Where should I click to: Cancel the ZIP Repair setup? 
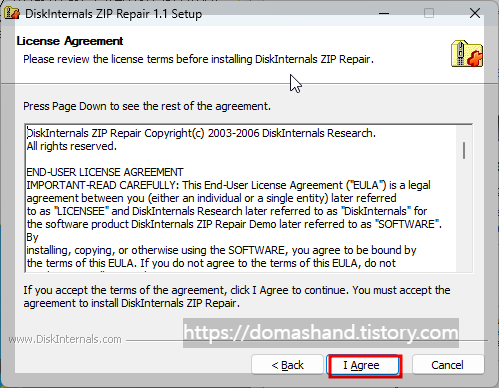click(x=447, y=365)
